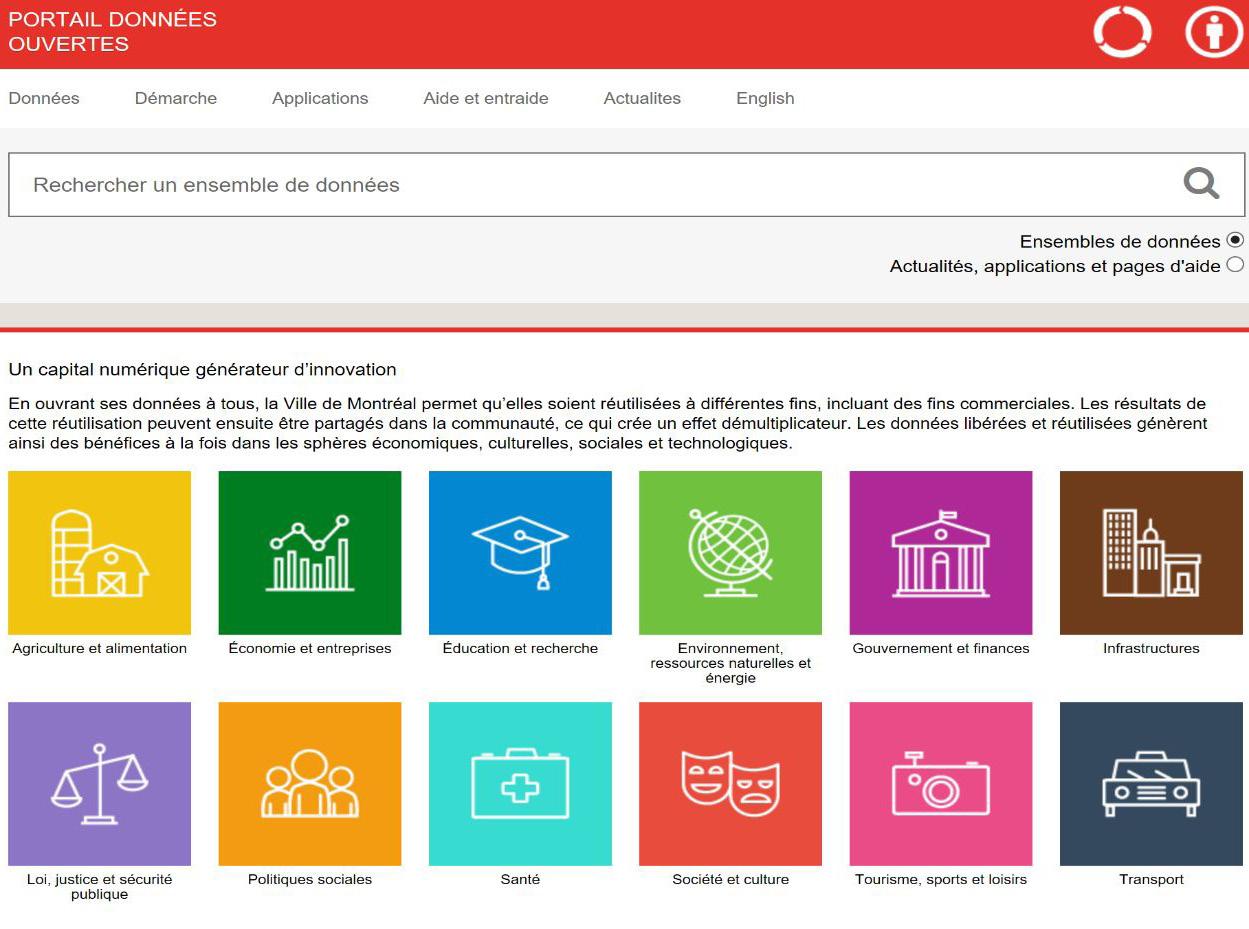The height and width of the screenshot is (929, 1249).
Task: Click the Actualités, applications et pages d'aide text
Action: pyautogui.click(x=1055, y=266)
